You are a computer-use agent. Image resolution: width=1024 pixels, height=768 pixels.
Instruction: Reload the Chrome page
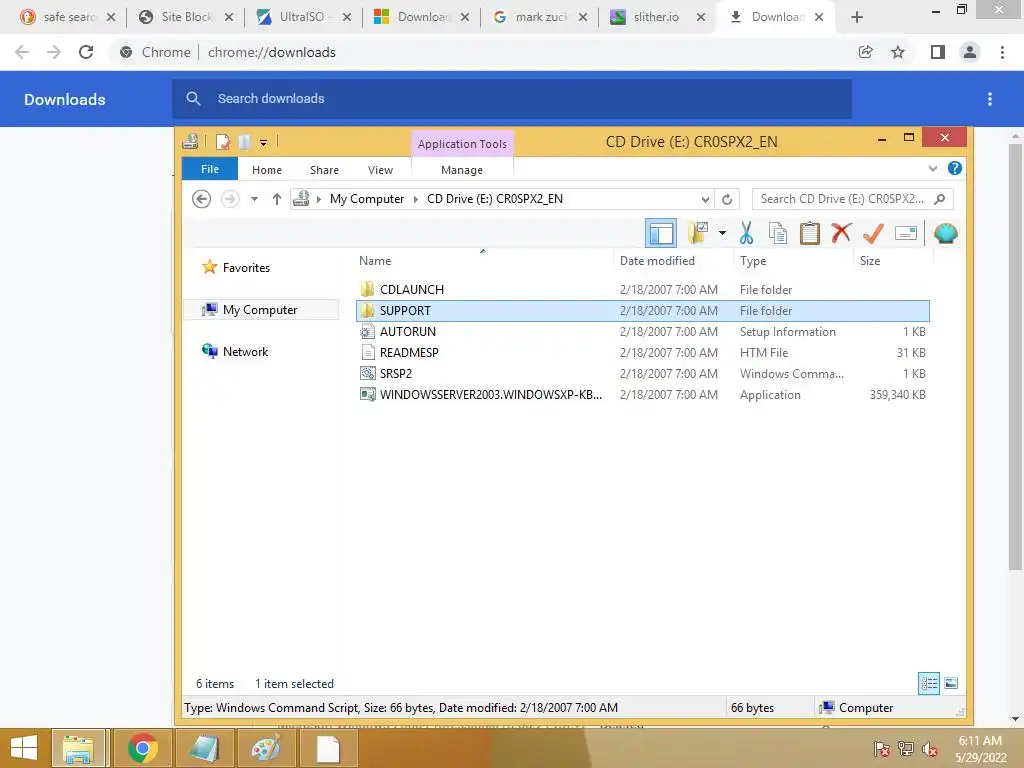(86, 52)
